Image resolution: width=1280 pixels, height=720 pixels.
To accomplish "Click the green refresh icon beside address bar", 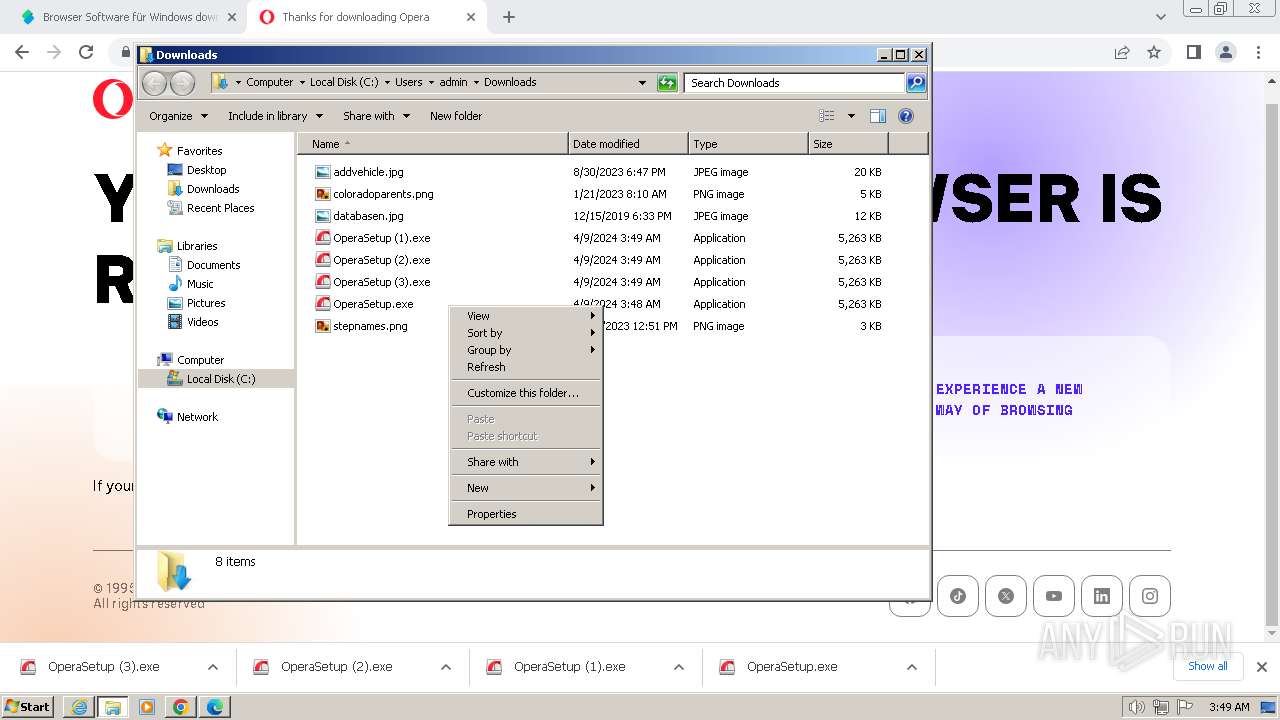I will [x=667, y=83].
